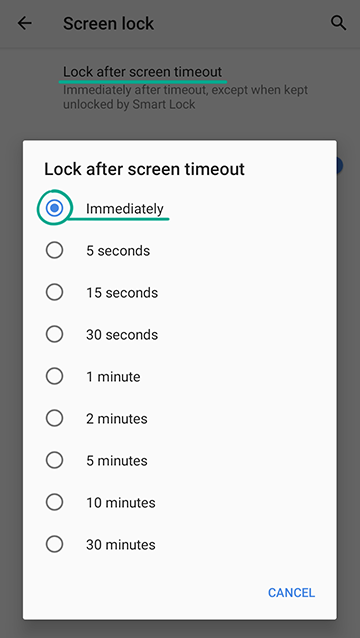The width and height of the screenshot is (360, 638).
Task: Click the '30 minutes' text label
Action: click(121, 544)
